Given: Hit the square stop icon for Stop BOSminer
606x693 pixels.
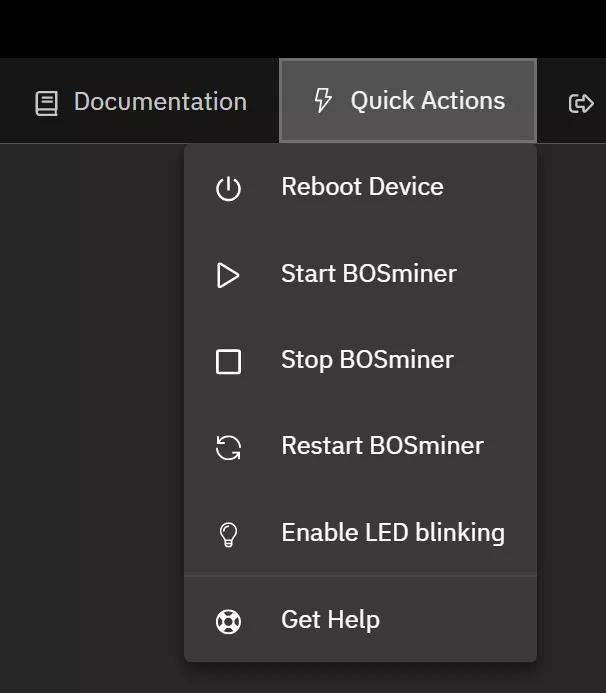Looking at the screenshot, I should pyautogui.click(x=228, y=361).
